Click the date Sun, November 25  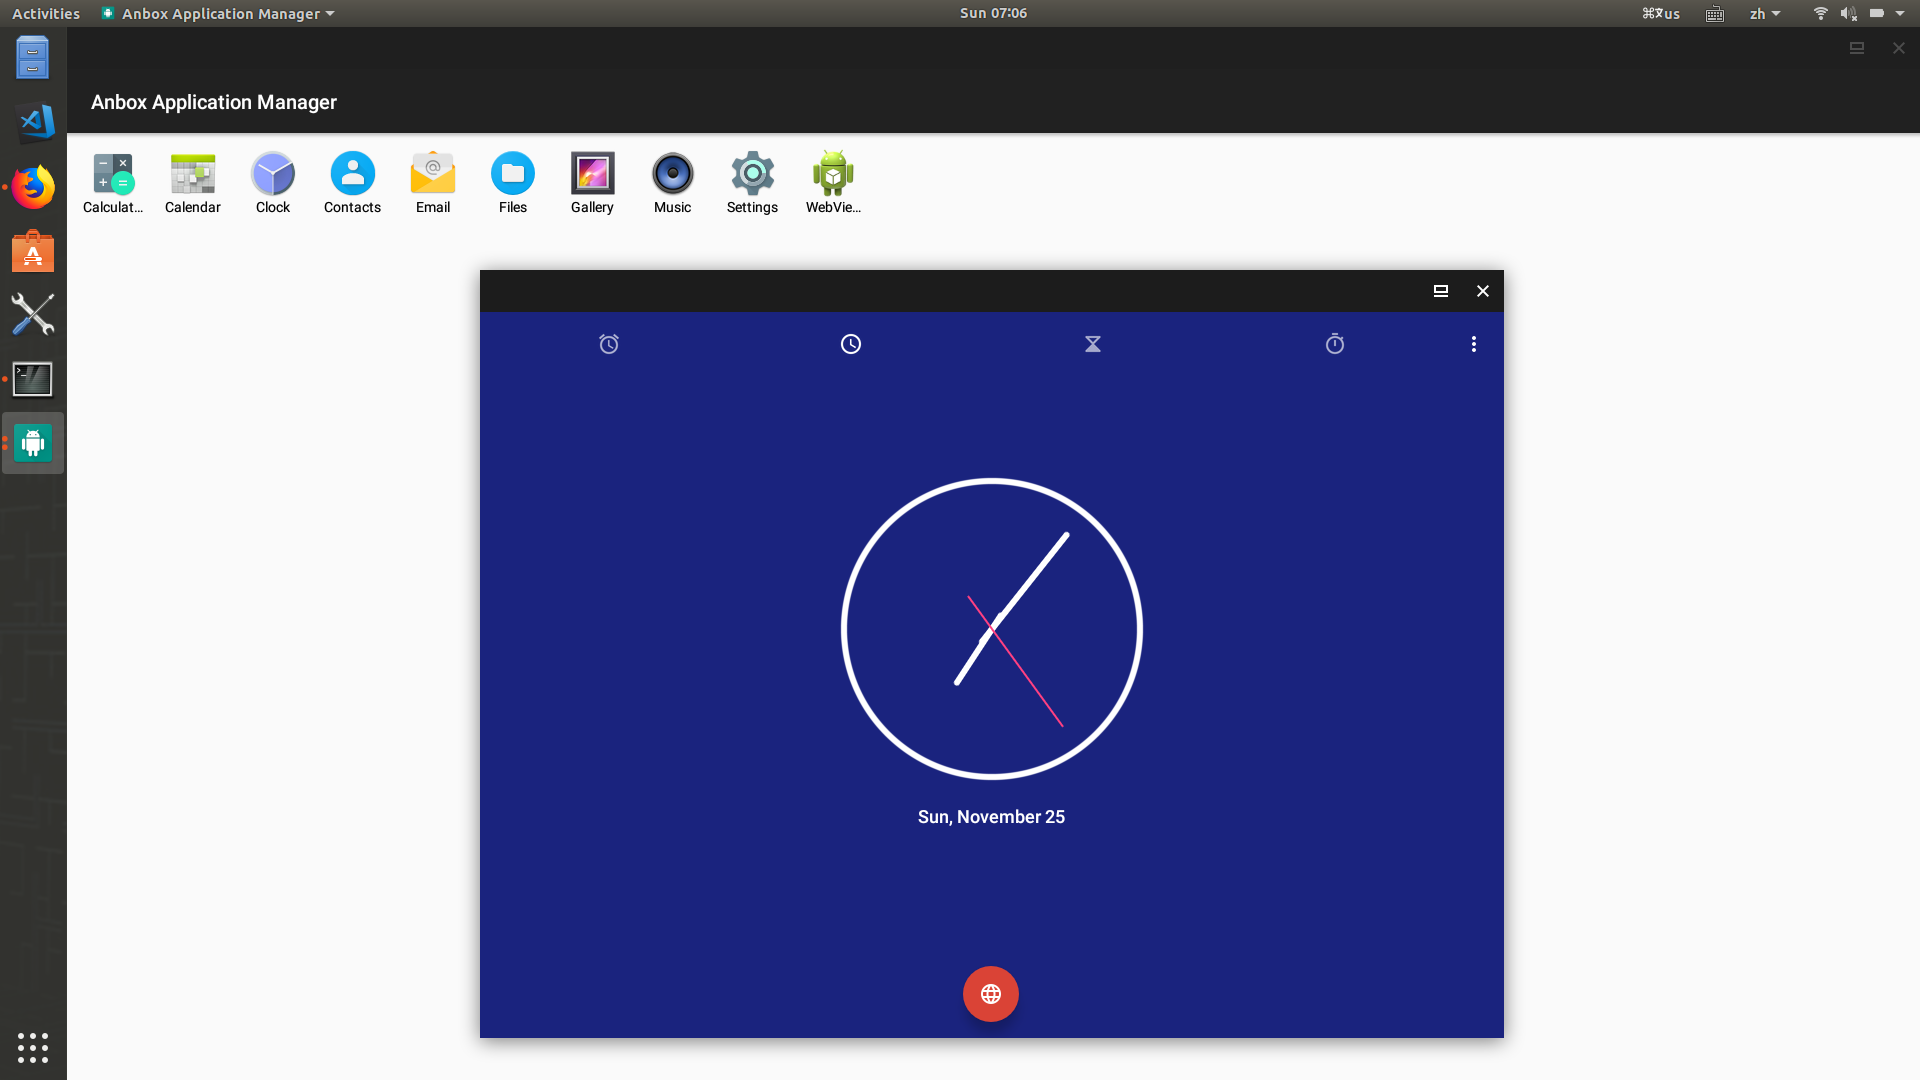pos(991,817)
